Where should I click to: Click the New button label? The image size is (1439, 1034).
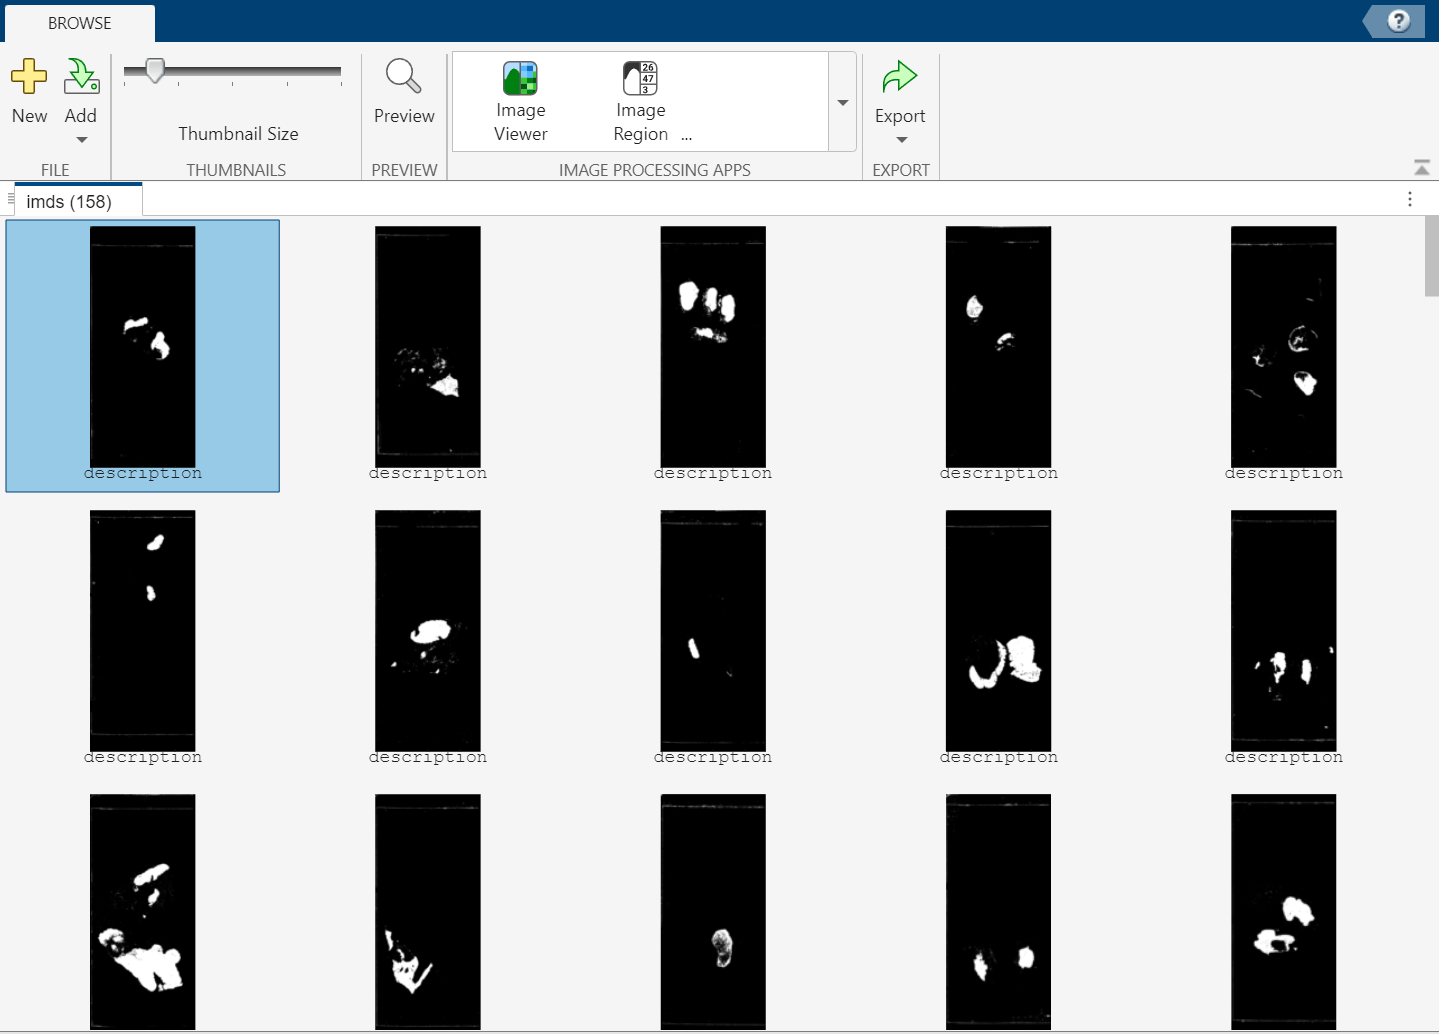(29, 115)
